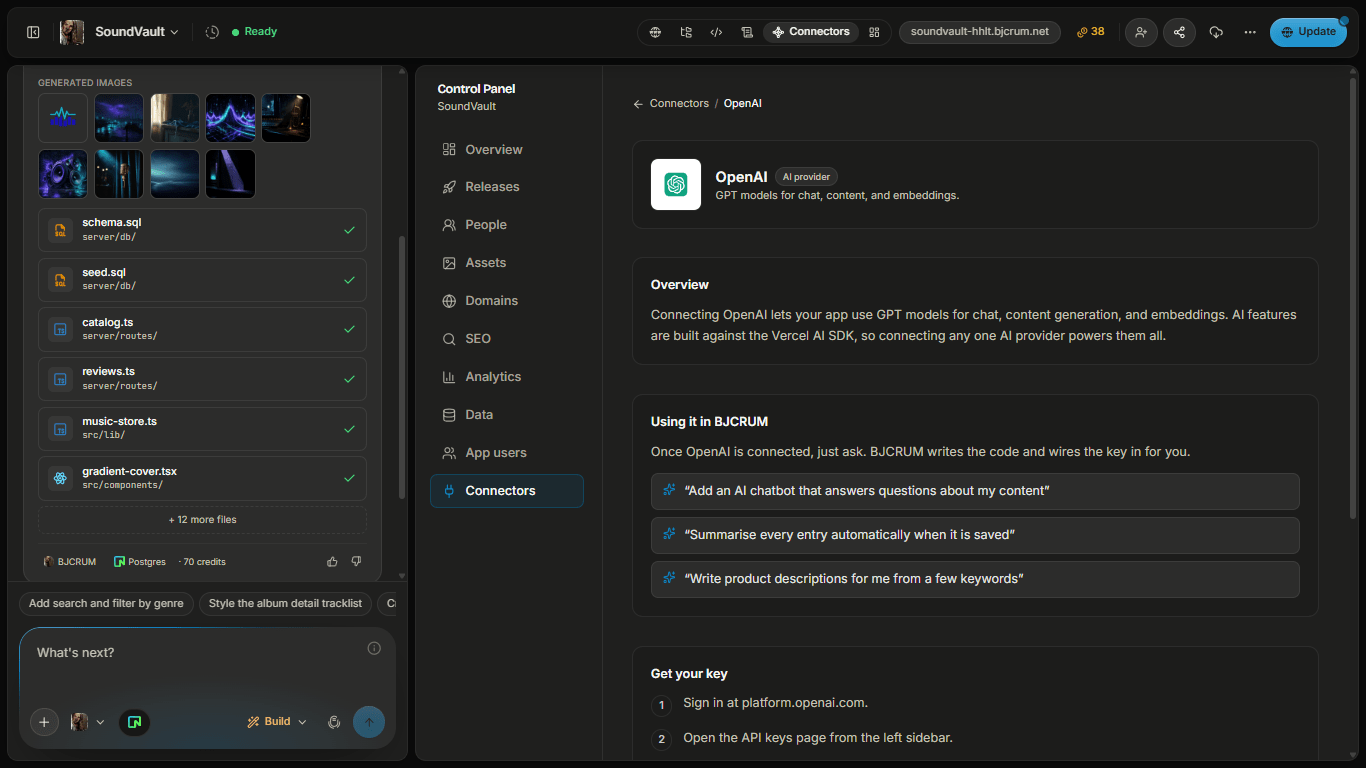Open the music-store.ts file row
This screenshot has height=768, width=1366.
[x=202, y=429]
